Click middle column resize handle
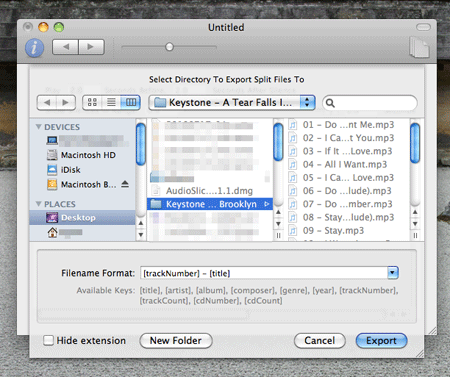This screenshot has width=450, height=377. click(278, 236)
